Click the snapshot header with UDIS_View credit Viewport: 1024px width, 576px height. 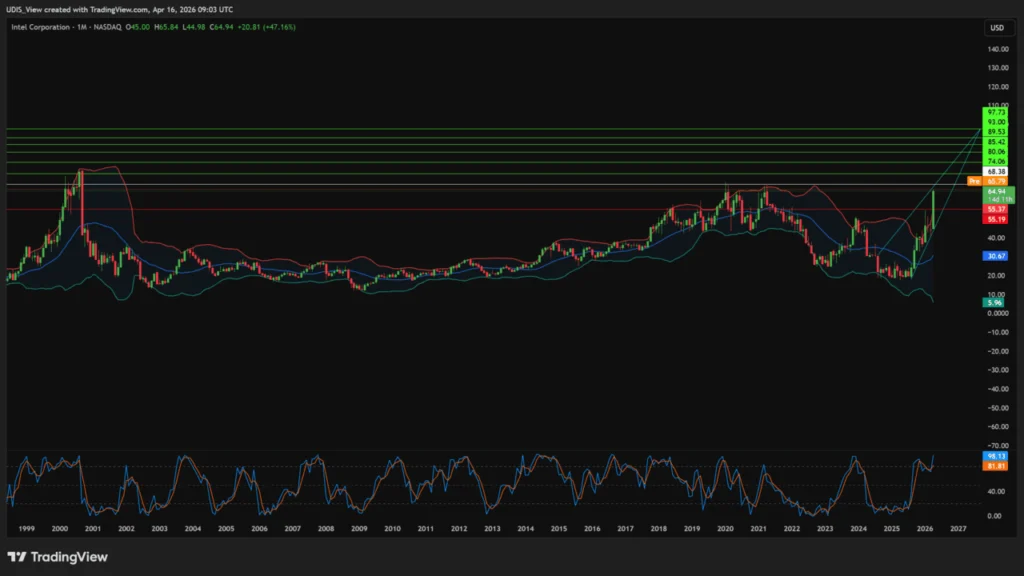(x=120, y=9)
